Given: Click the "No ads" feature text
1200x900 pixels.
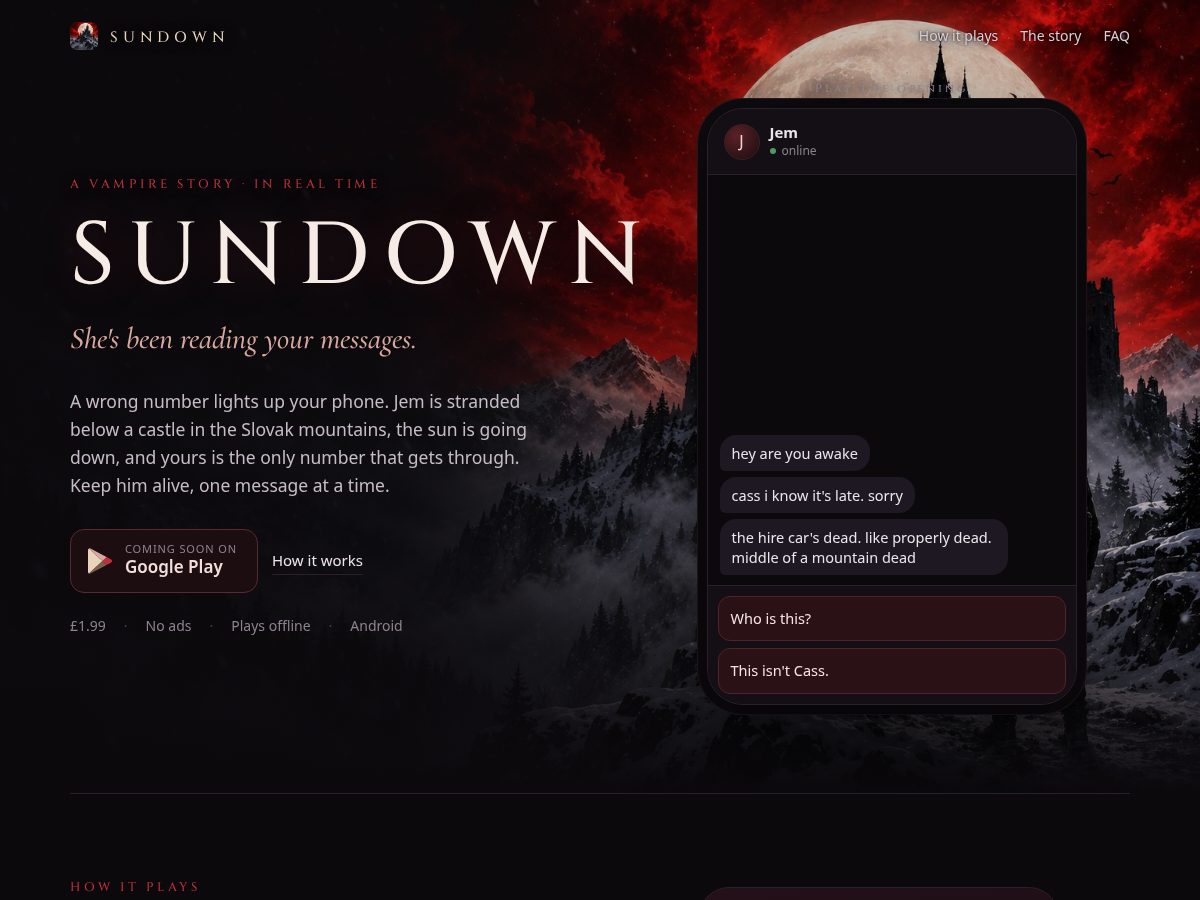Looking at the screenshot, I should pyautogui.click(x=168, y=626).
